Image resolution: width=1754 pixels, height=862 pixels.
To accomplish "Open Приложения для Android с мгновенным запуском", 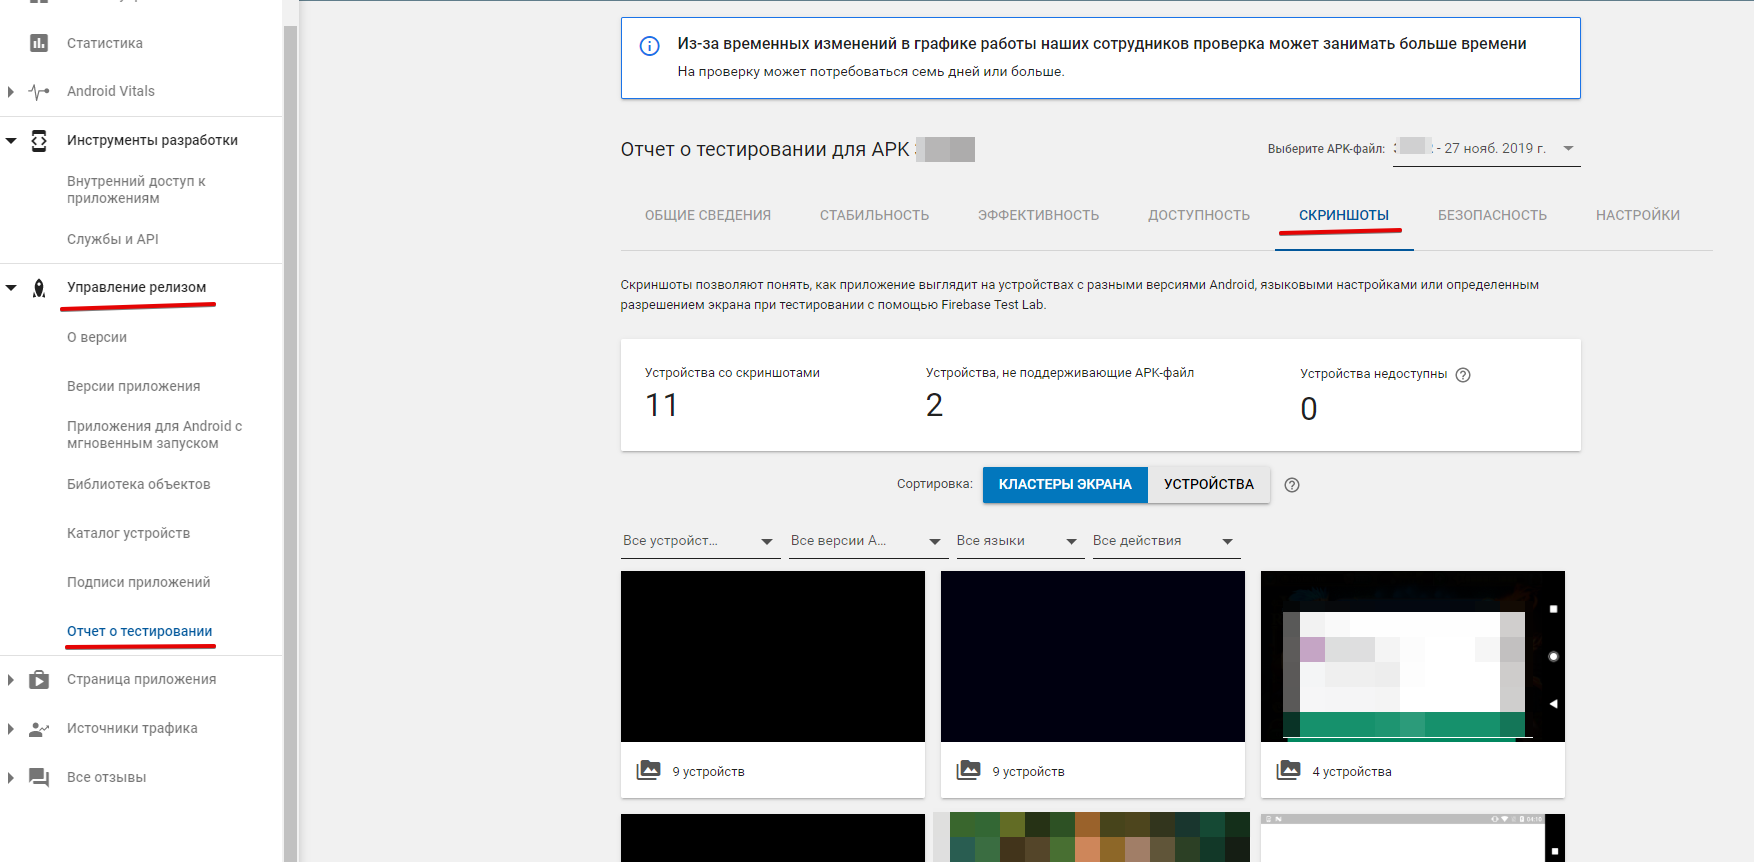I will 155,435.
